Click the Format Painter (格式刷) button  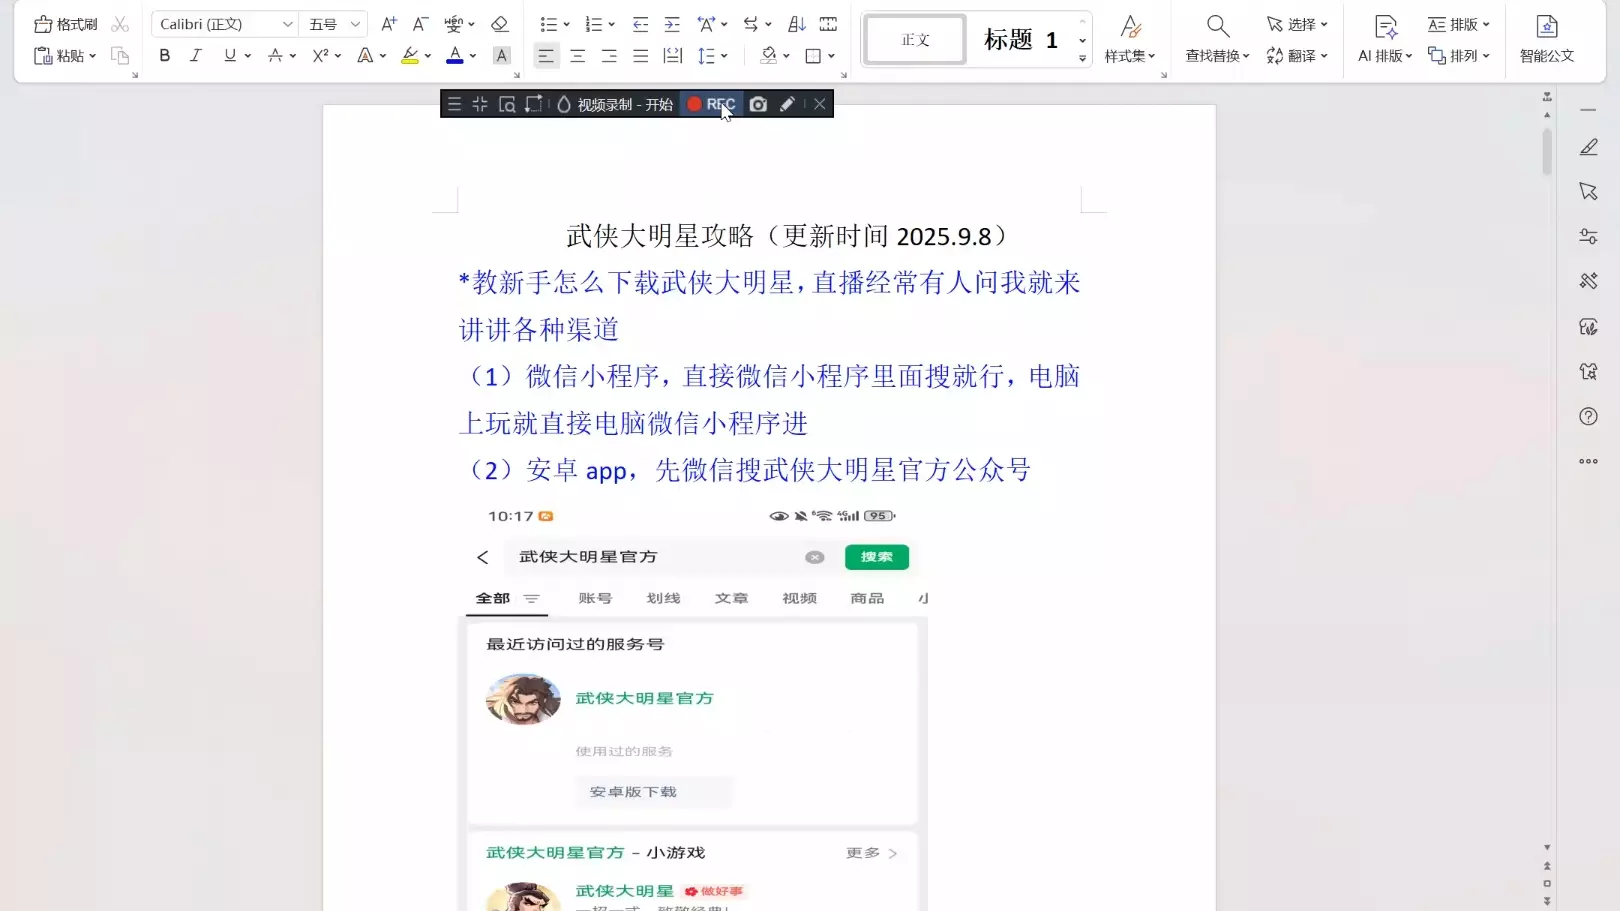[66, 24]
